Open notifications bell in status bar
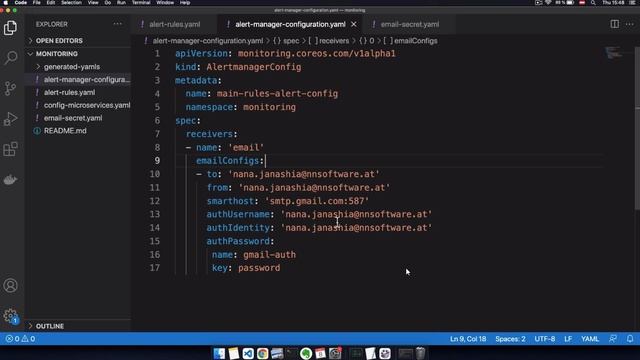This screenshot has width=640, height=360. 630,339
